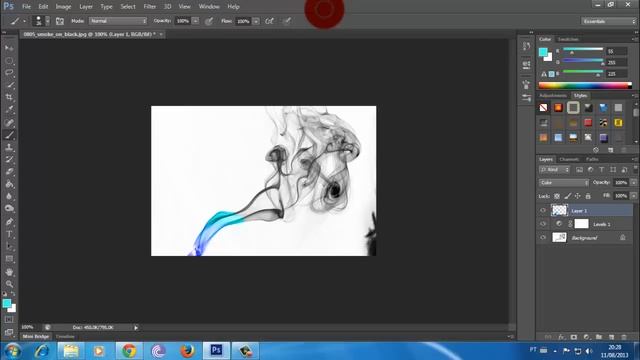Select the Dodge tool
640x360 pixels.
pos(9,209)
